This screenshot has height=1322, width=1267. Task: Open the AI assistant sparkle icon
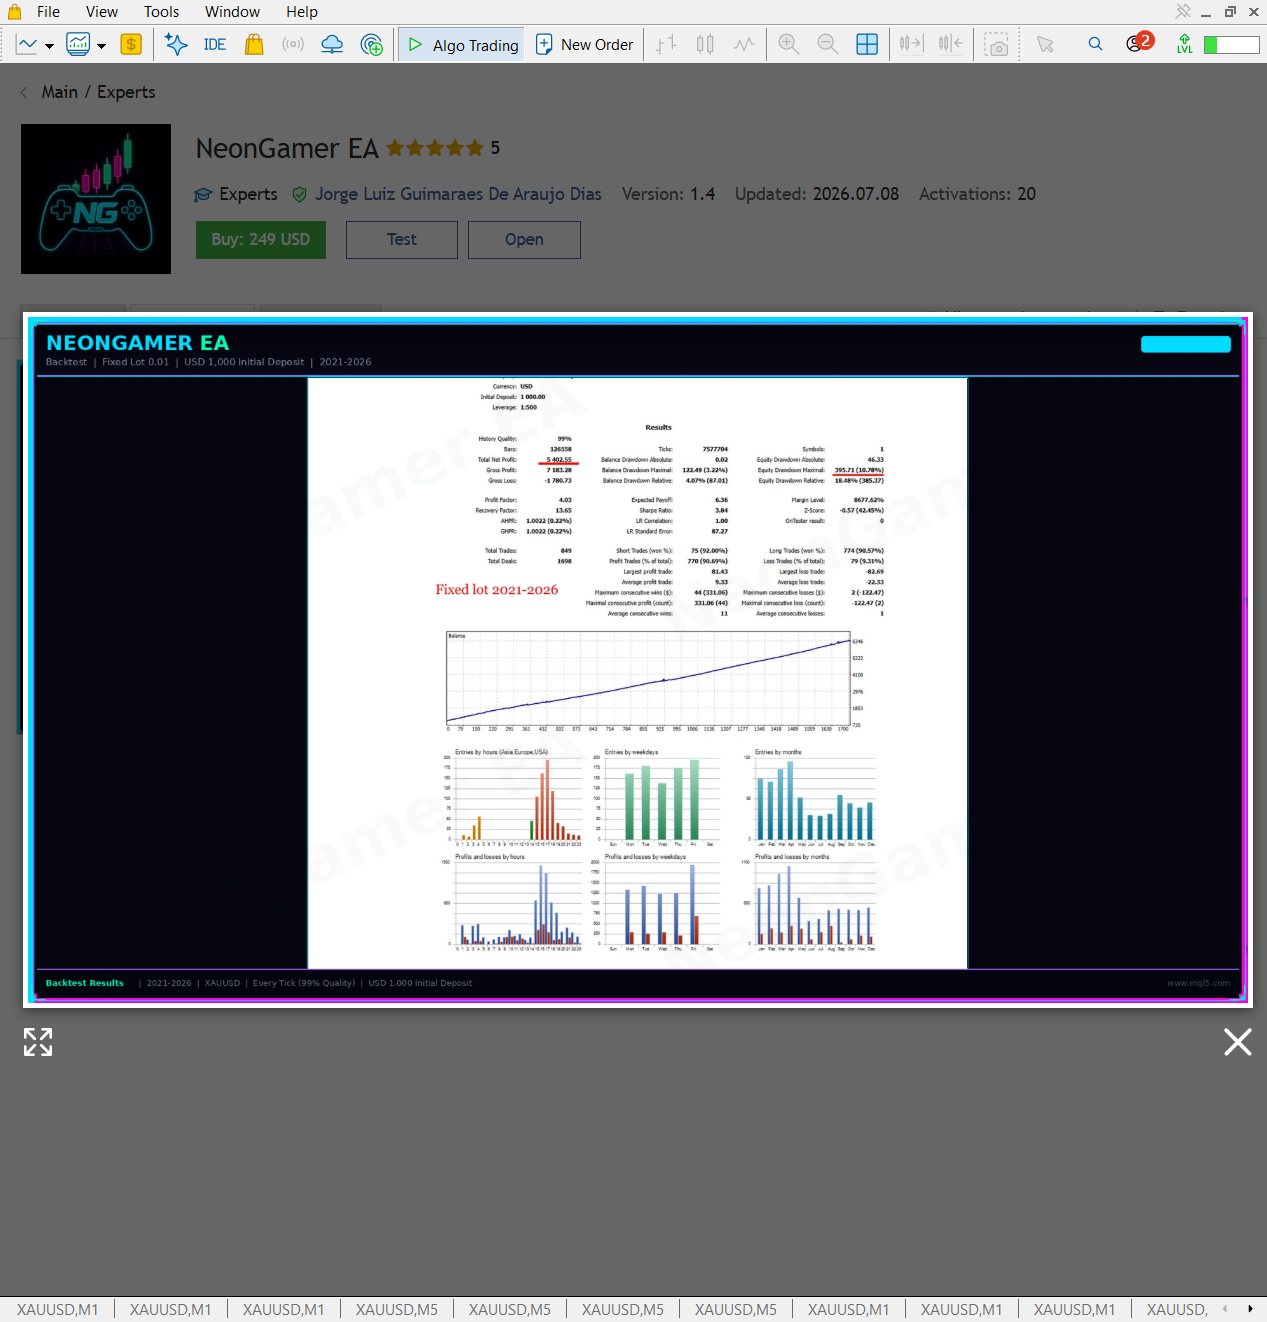click(176, 44)
